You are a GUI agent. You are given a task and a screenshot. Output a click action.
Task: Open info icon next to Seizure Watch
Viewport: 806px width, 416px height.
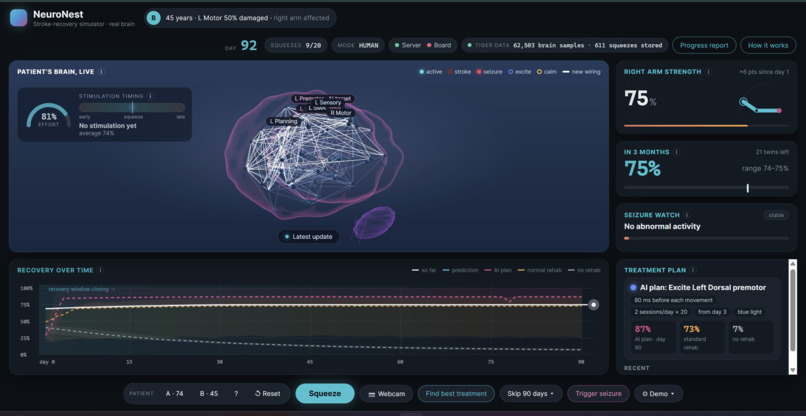[x=687, y=215]
